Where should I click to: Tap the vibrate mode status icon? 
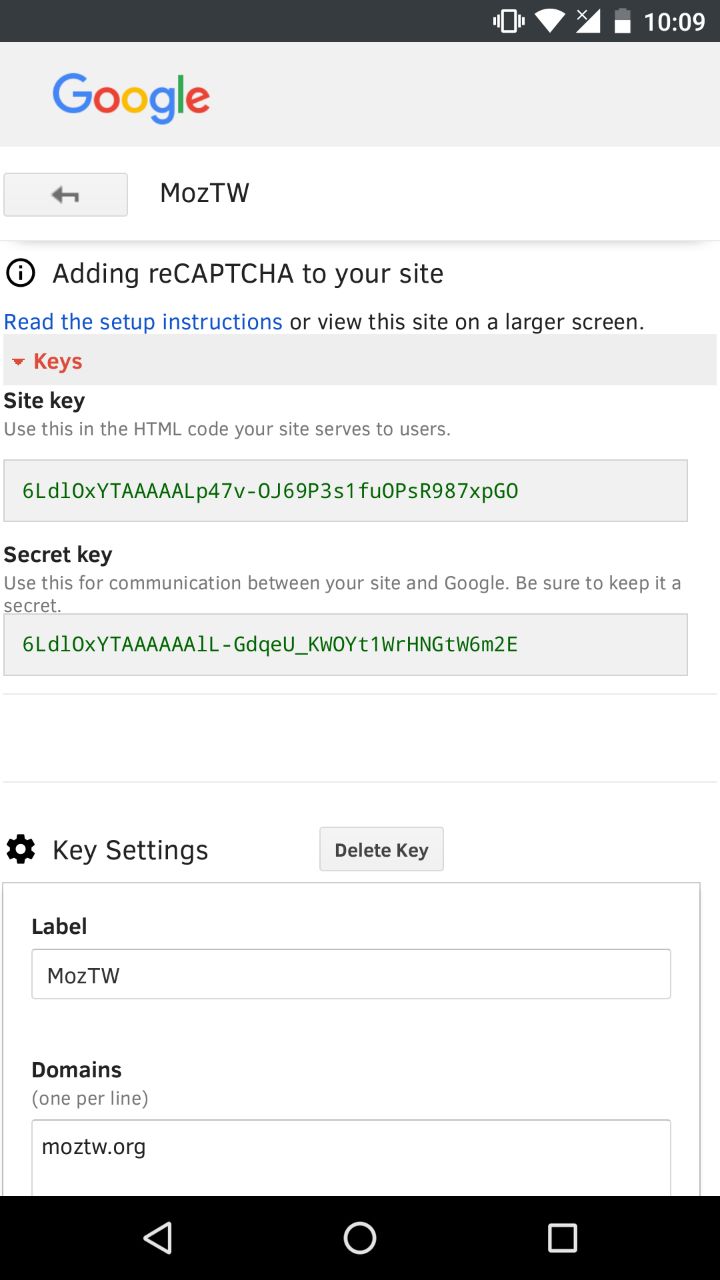tap(509, 21)
